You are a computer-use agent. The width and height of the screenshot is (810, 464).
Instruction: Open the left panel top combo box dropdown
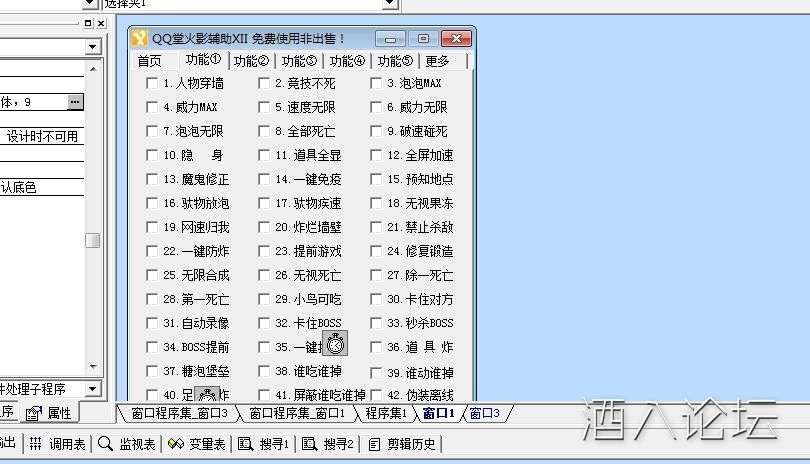(92, 47)
